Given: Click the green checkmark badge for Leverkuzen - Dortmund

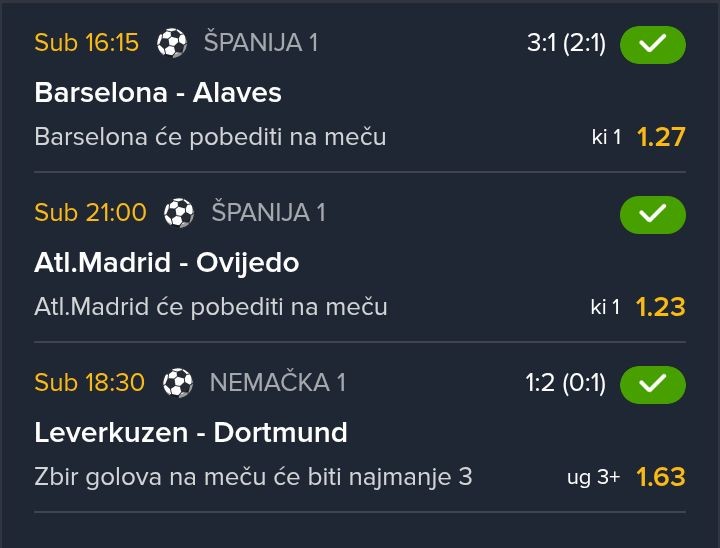Looking at the screenshot, I should (x=652, y=383).
